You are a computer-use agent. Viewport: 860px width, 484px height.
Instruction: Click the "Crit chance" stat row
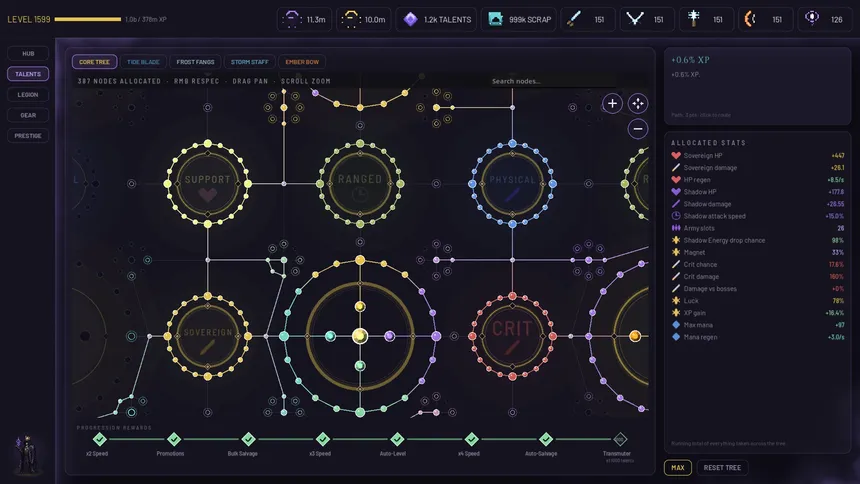[x=757, y=264]
